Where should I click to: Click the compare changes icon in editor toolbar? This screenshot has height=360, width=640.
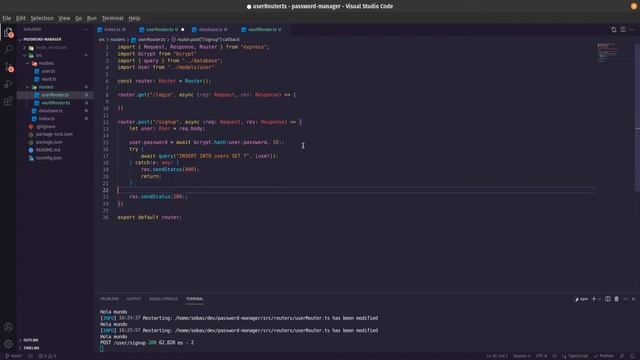coord(613,29)
